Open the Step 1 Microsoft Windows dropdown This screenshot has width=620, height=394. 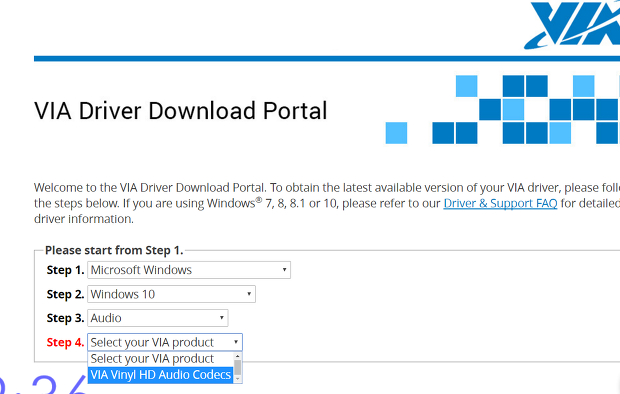[189, 270]
